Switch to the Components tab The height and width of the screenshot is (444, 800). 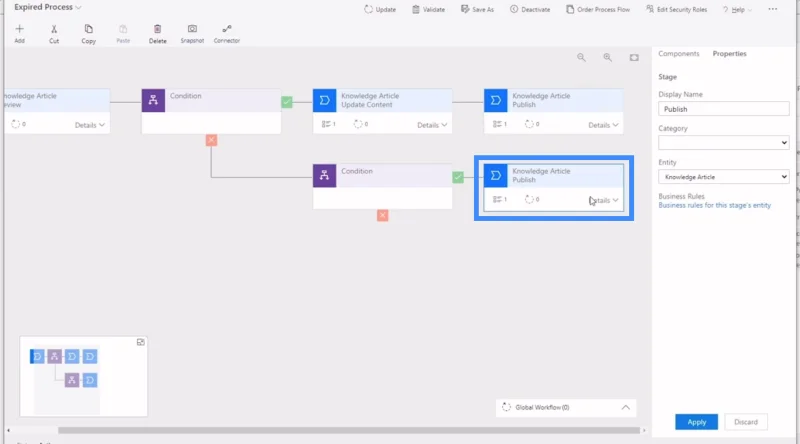(679, 54)
